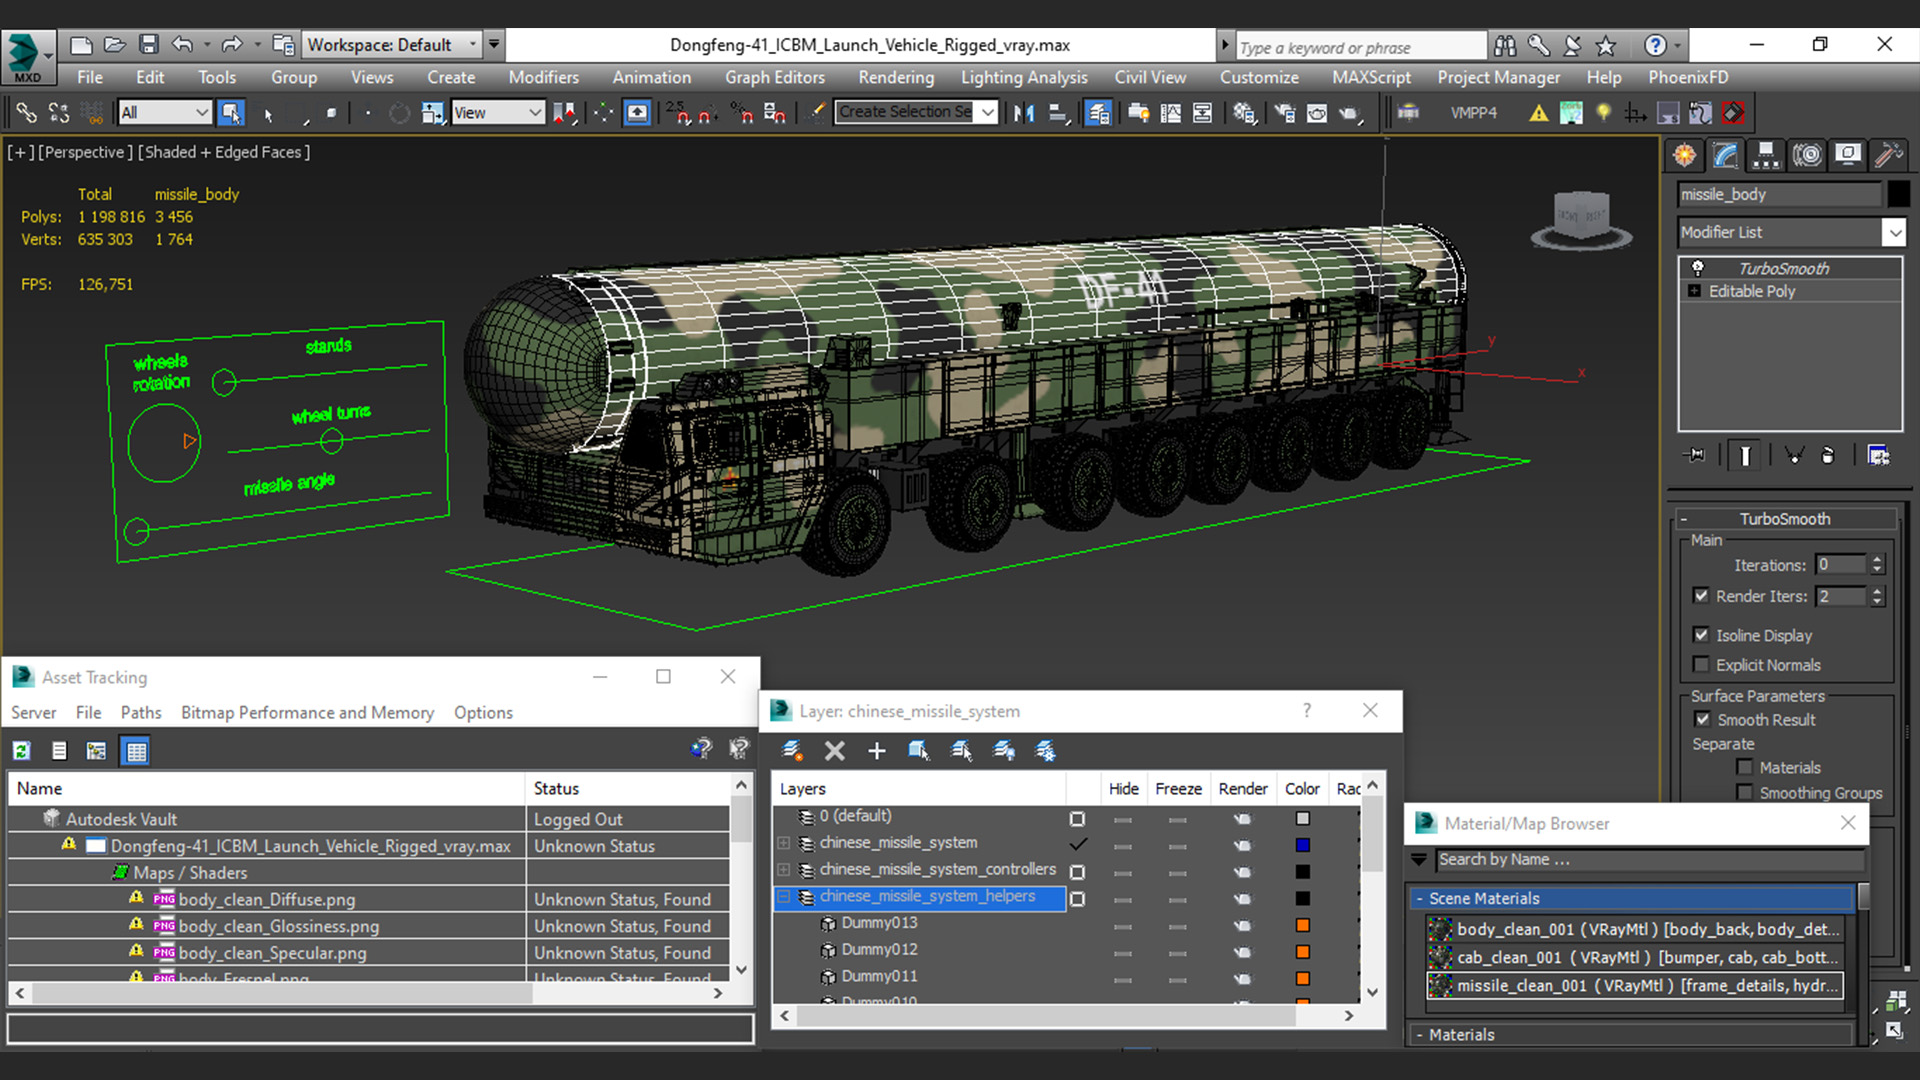Open the Modify command panel tab
The height and width of the screenshot is (1080, 1920).
coord(1726,155)
